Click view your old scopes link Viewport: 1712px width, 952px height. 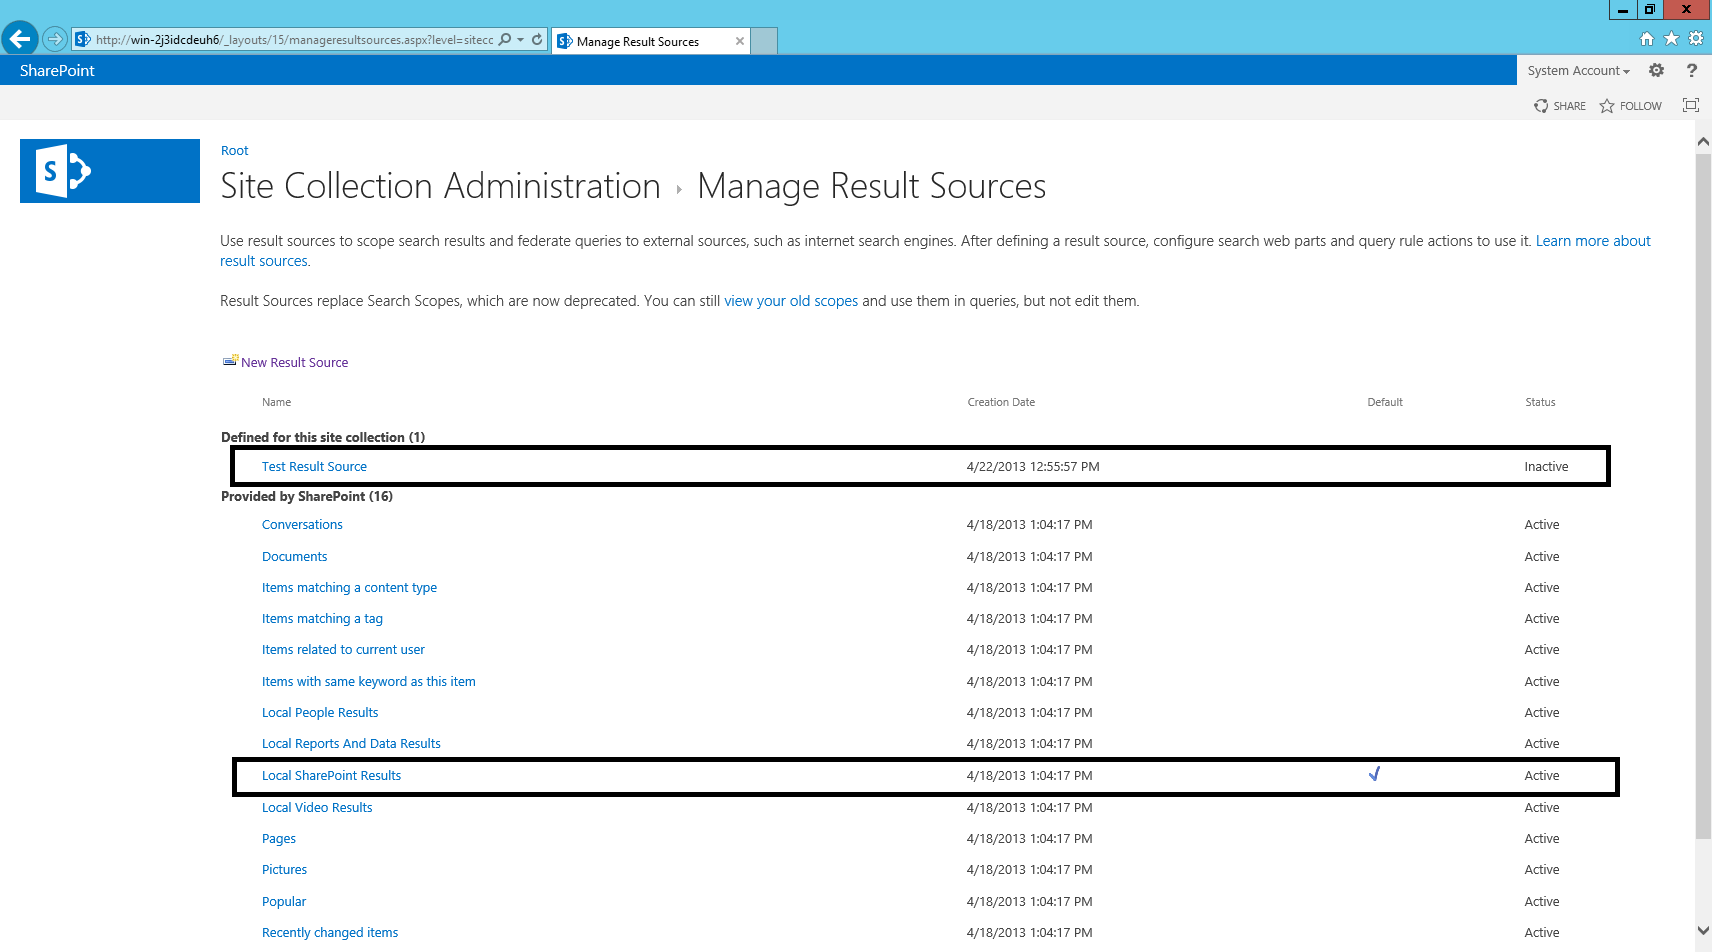point(791,301)
